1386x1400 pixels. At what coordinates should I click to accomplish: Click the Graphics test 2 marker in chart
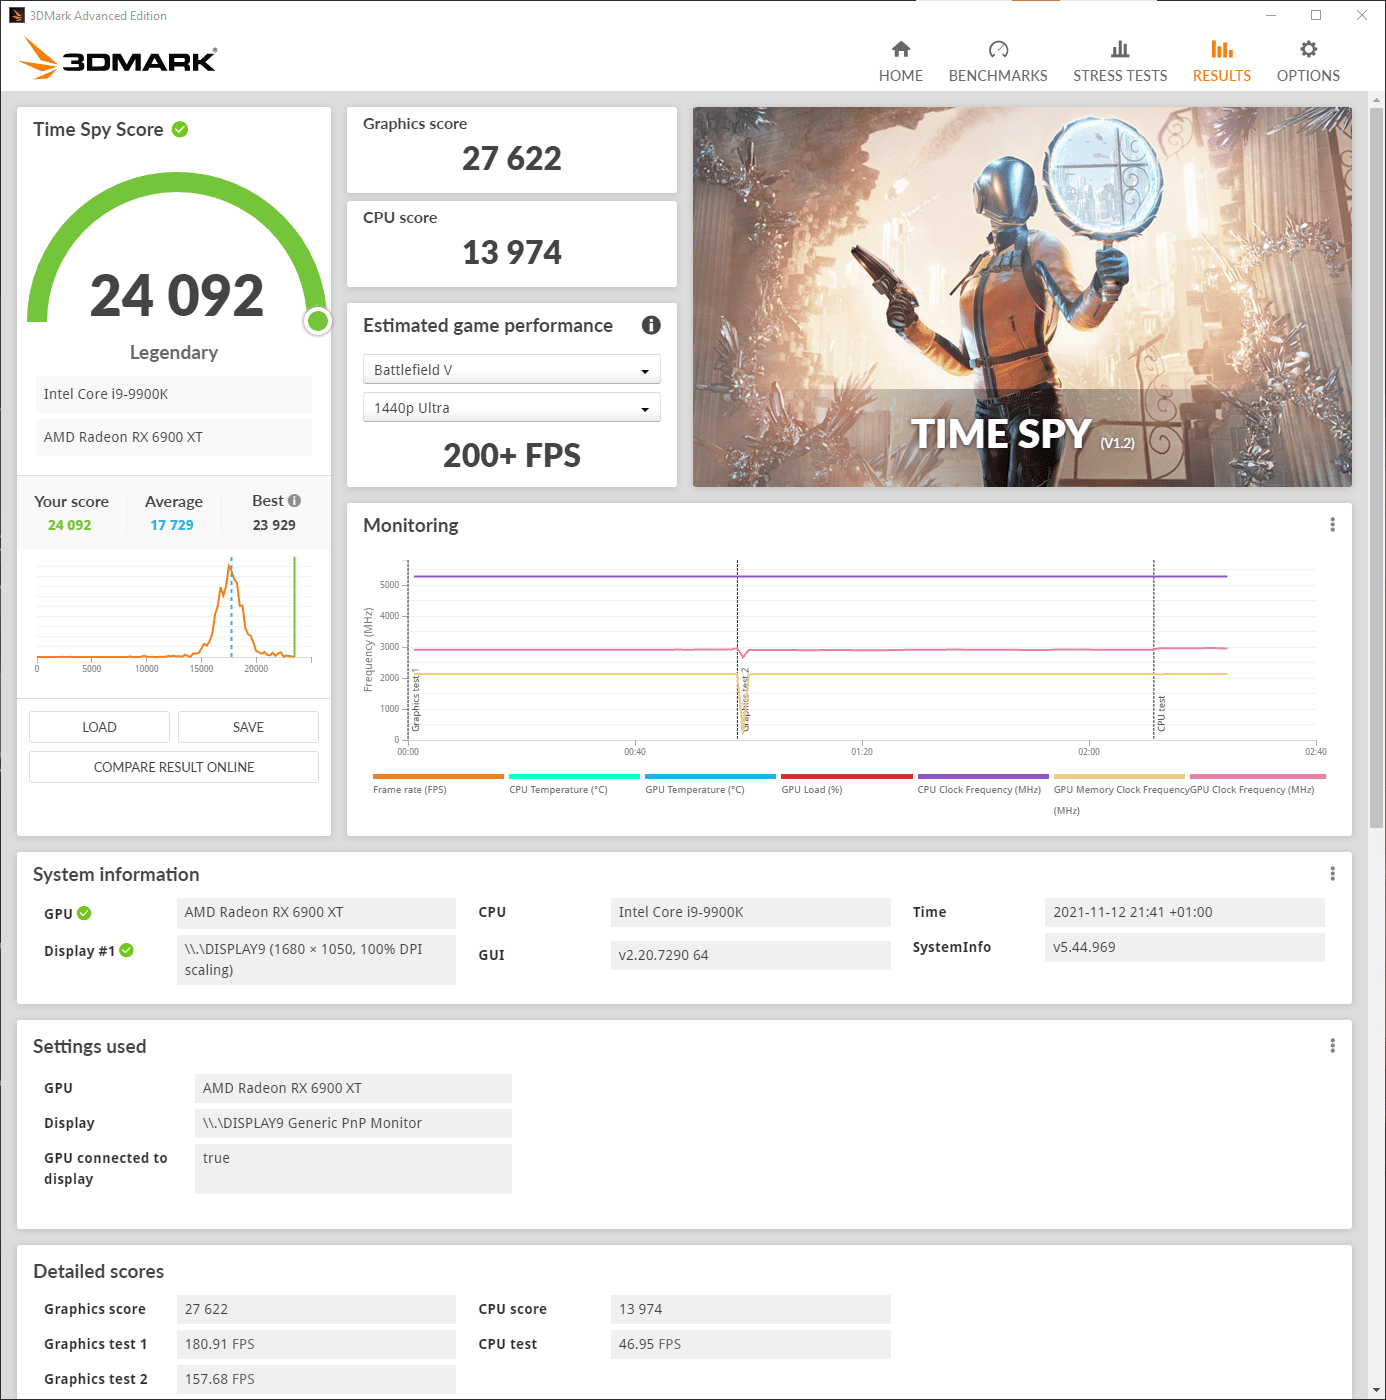click(745, 699)
